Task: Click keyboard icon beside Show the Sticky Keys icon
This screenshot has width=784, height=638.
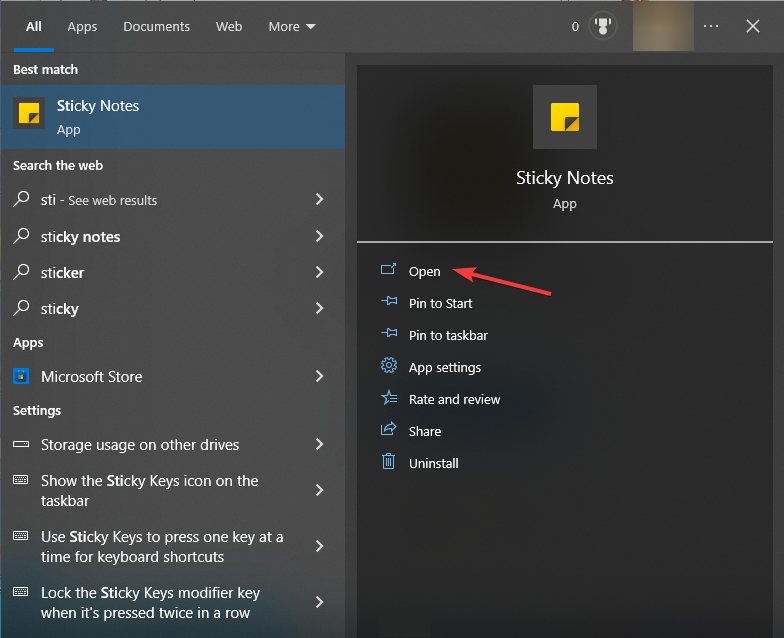Action: point(20,480)
